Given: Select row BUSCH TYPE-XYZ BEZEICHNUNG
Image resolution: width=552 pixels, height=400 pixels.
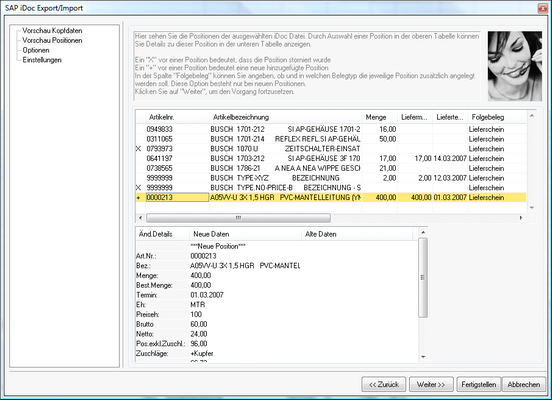Looking at the screenshot, I should tap(331, 178).
